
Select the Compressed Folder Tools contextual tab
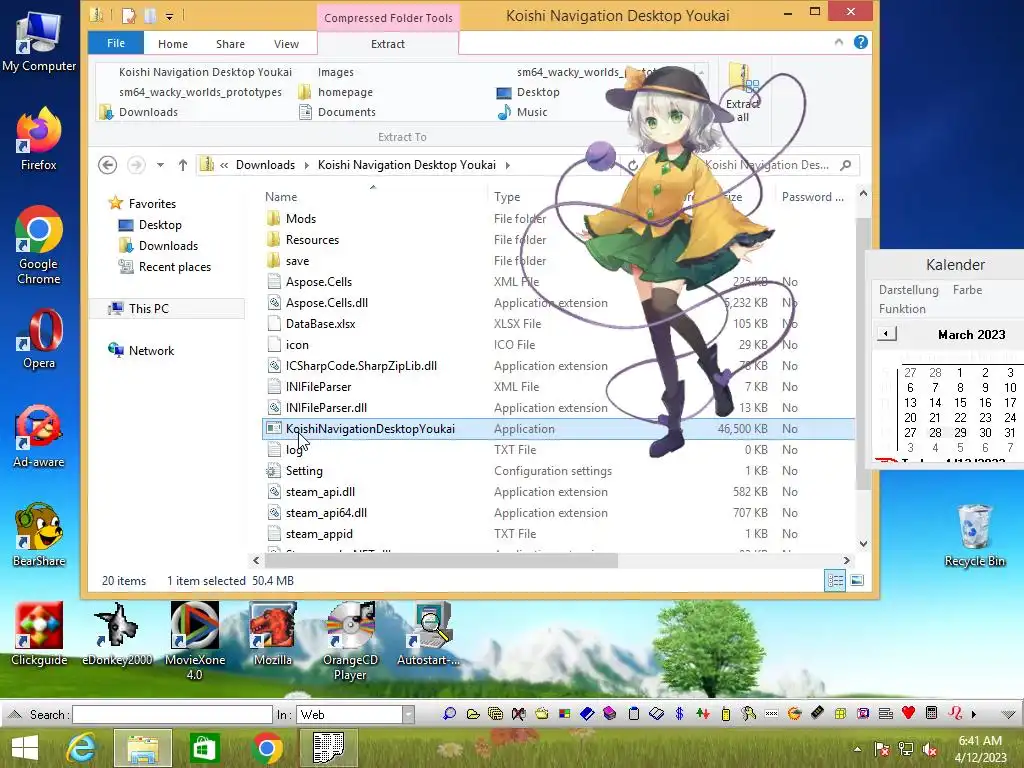coord(388,18)
